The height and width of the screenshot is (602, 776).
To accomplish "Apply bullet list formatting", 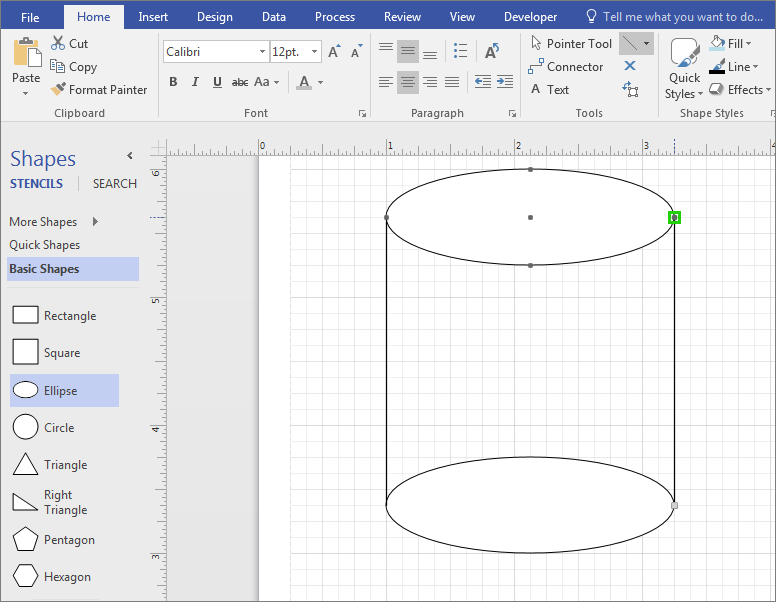I will coord(460,51).
